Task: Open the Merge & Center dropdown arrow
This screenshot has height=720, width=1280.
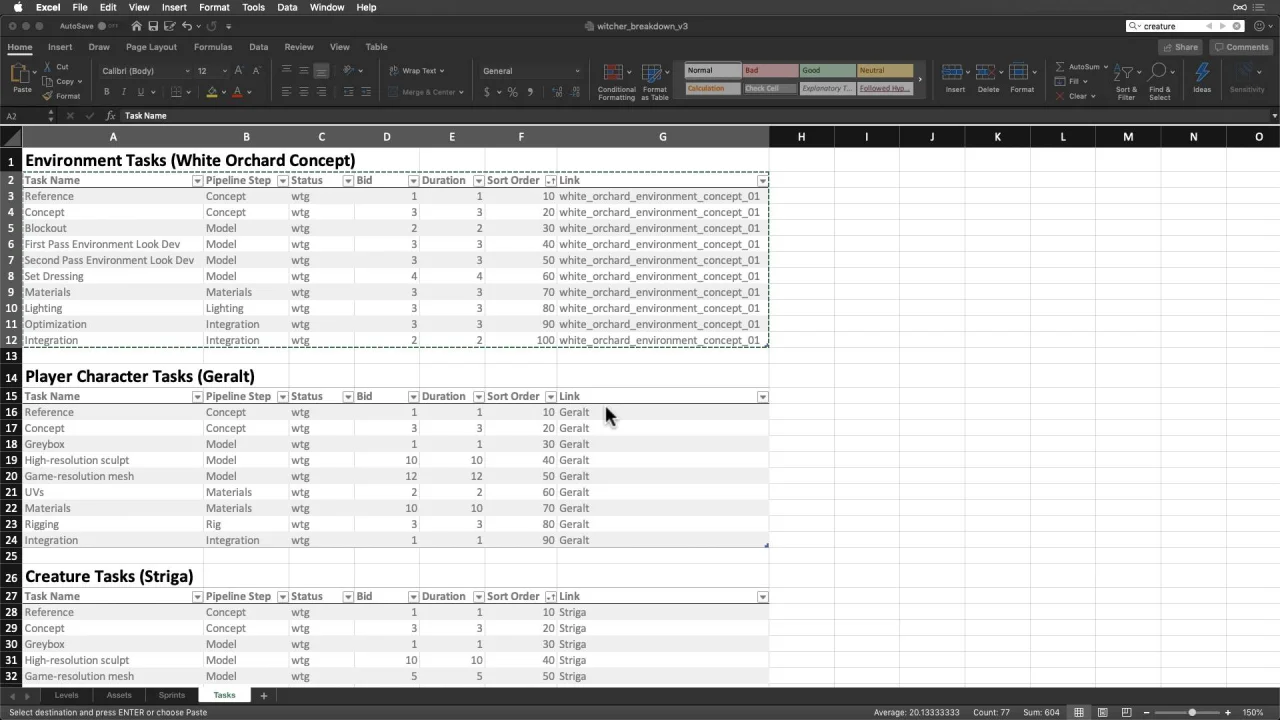Action: (x=460, y=92)
